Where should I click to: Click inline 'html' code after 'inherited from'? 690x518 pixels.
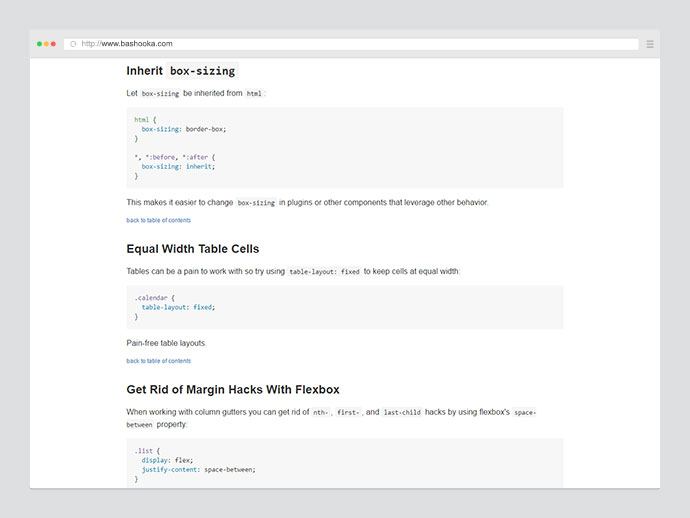click(254, 93)
